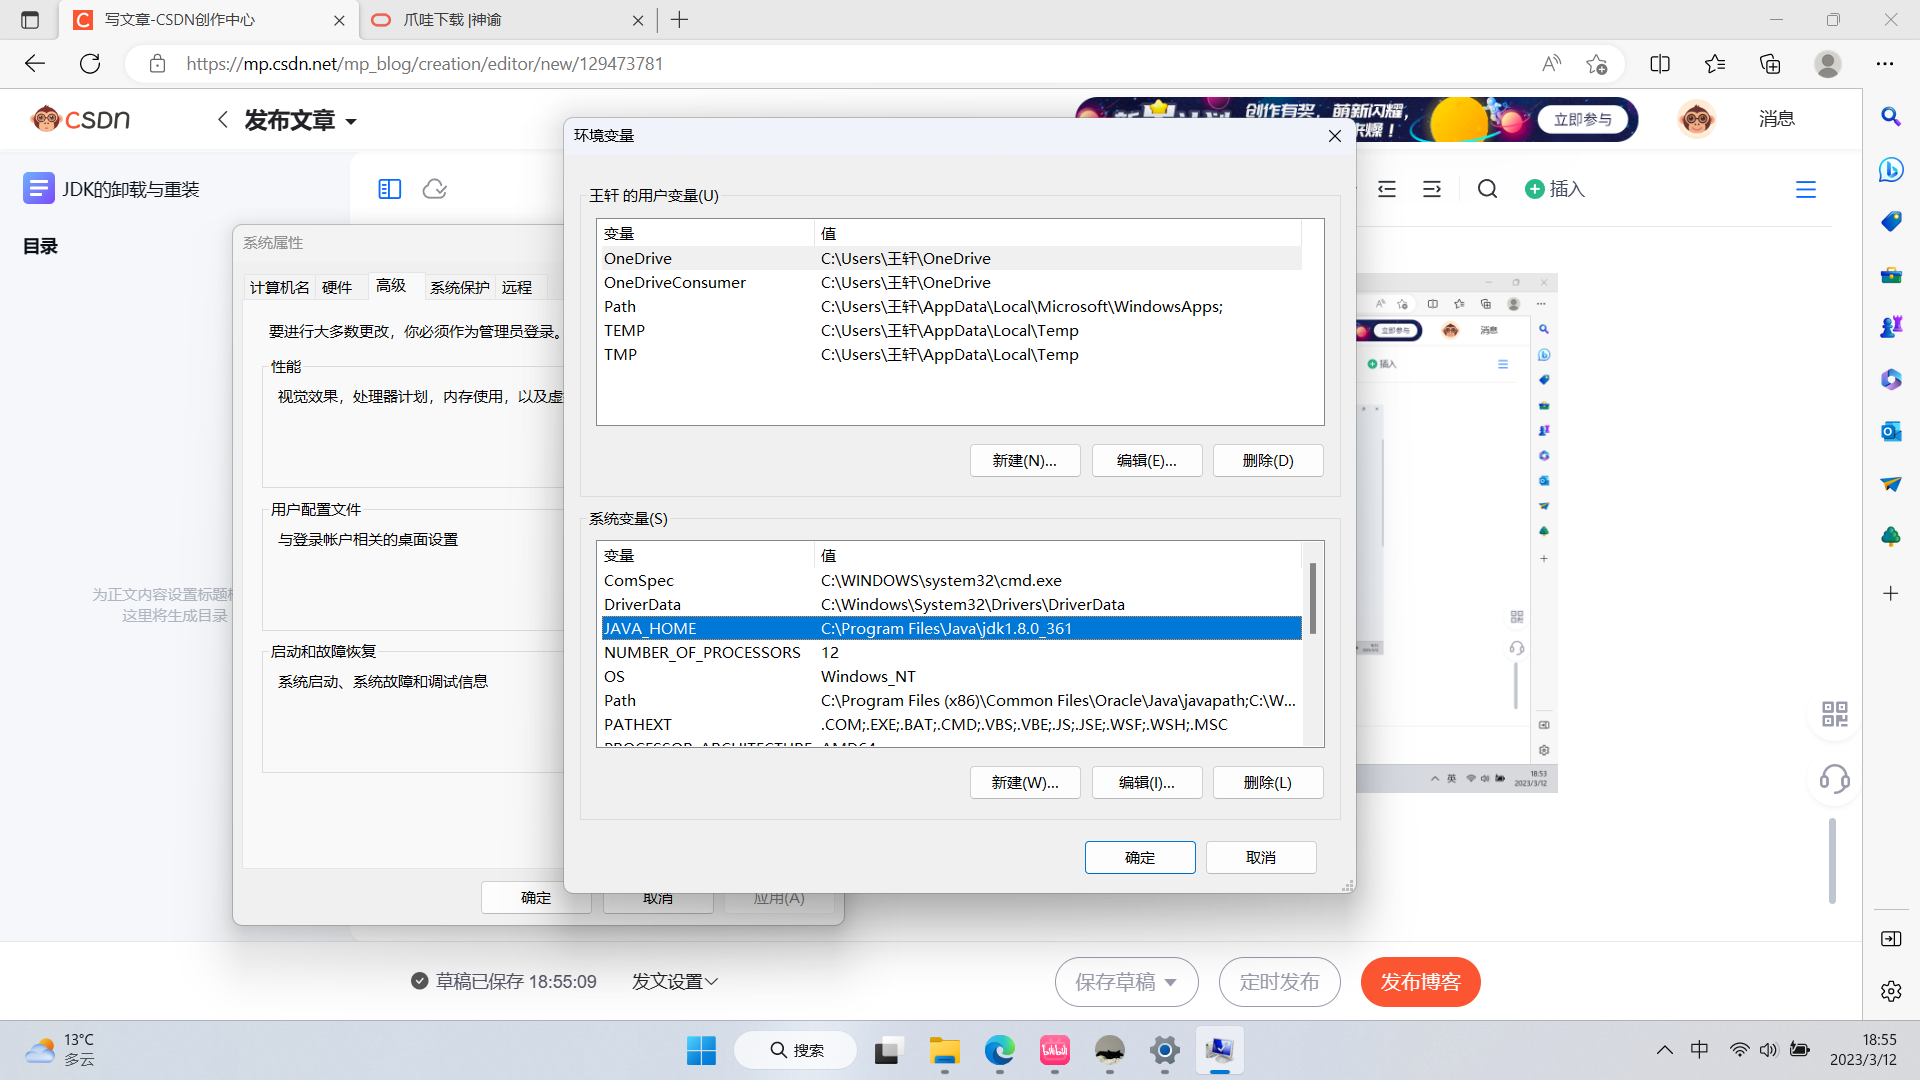Click the cloud sync icon in editor
The image size is (1920, 1080).
click(x=435, y=189)
